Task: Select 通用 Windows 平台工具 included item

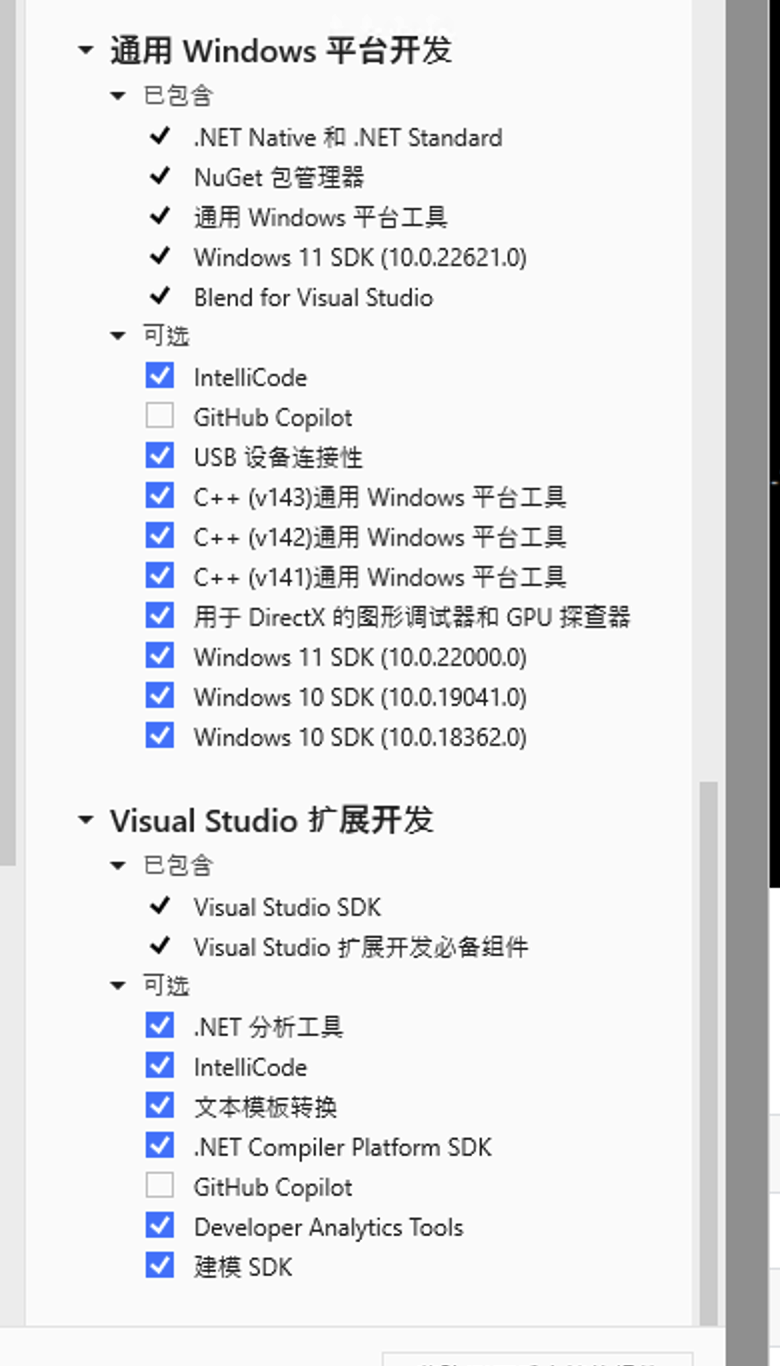Action: (320, 217)
